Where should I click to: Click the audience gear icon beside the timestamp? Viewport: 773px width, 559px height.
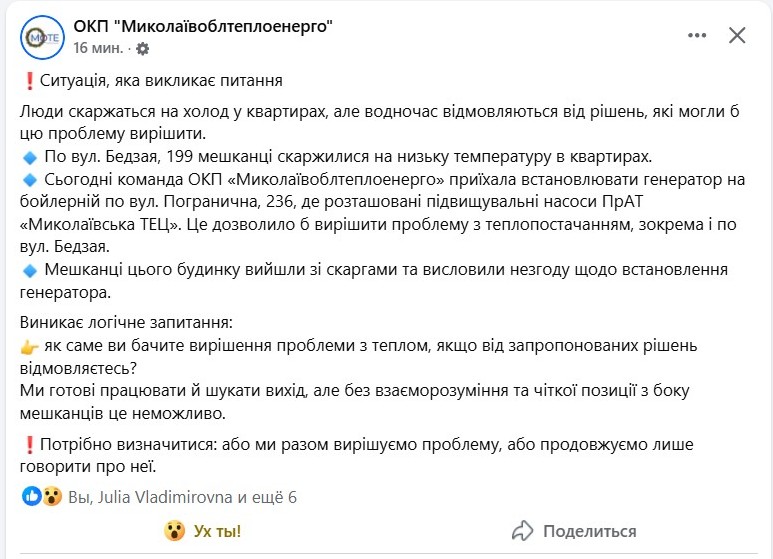[x=142, y=48]
